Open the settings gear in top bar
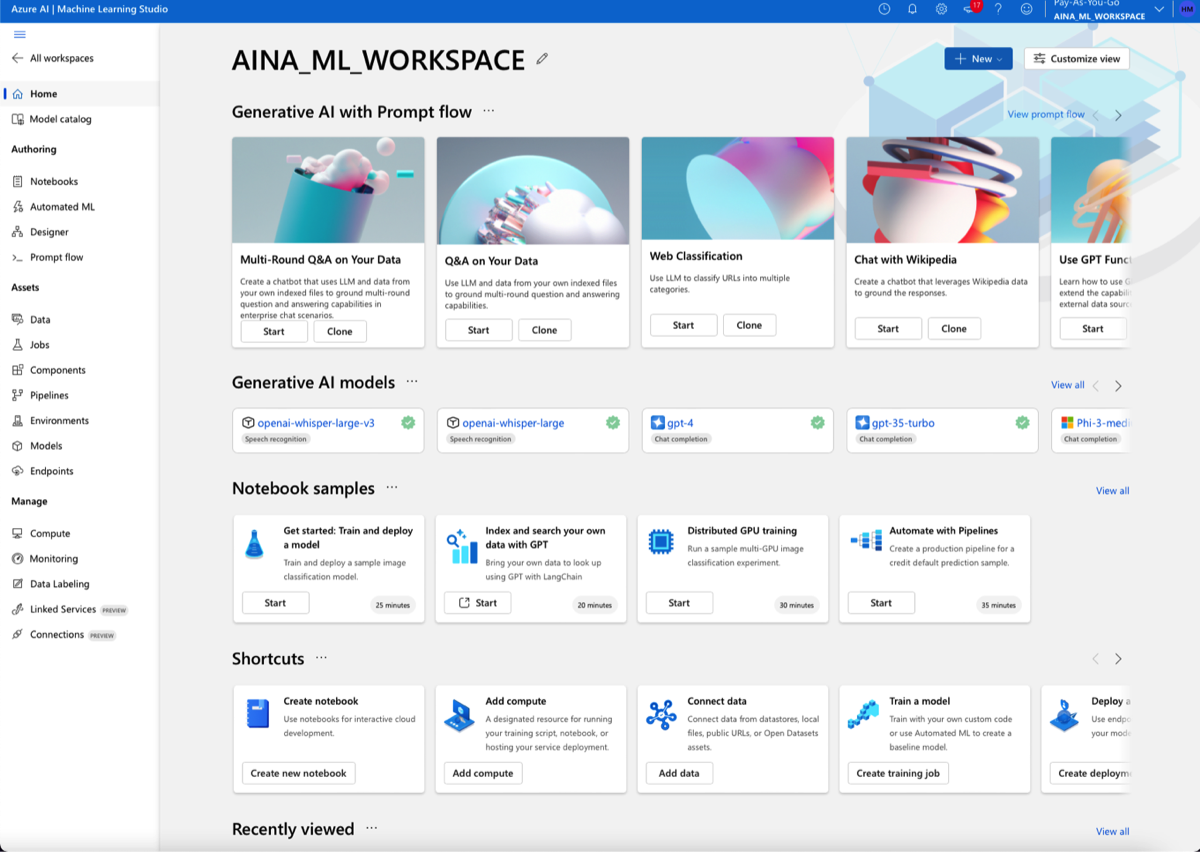 click(941, 9)
